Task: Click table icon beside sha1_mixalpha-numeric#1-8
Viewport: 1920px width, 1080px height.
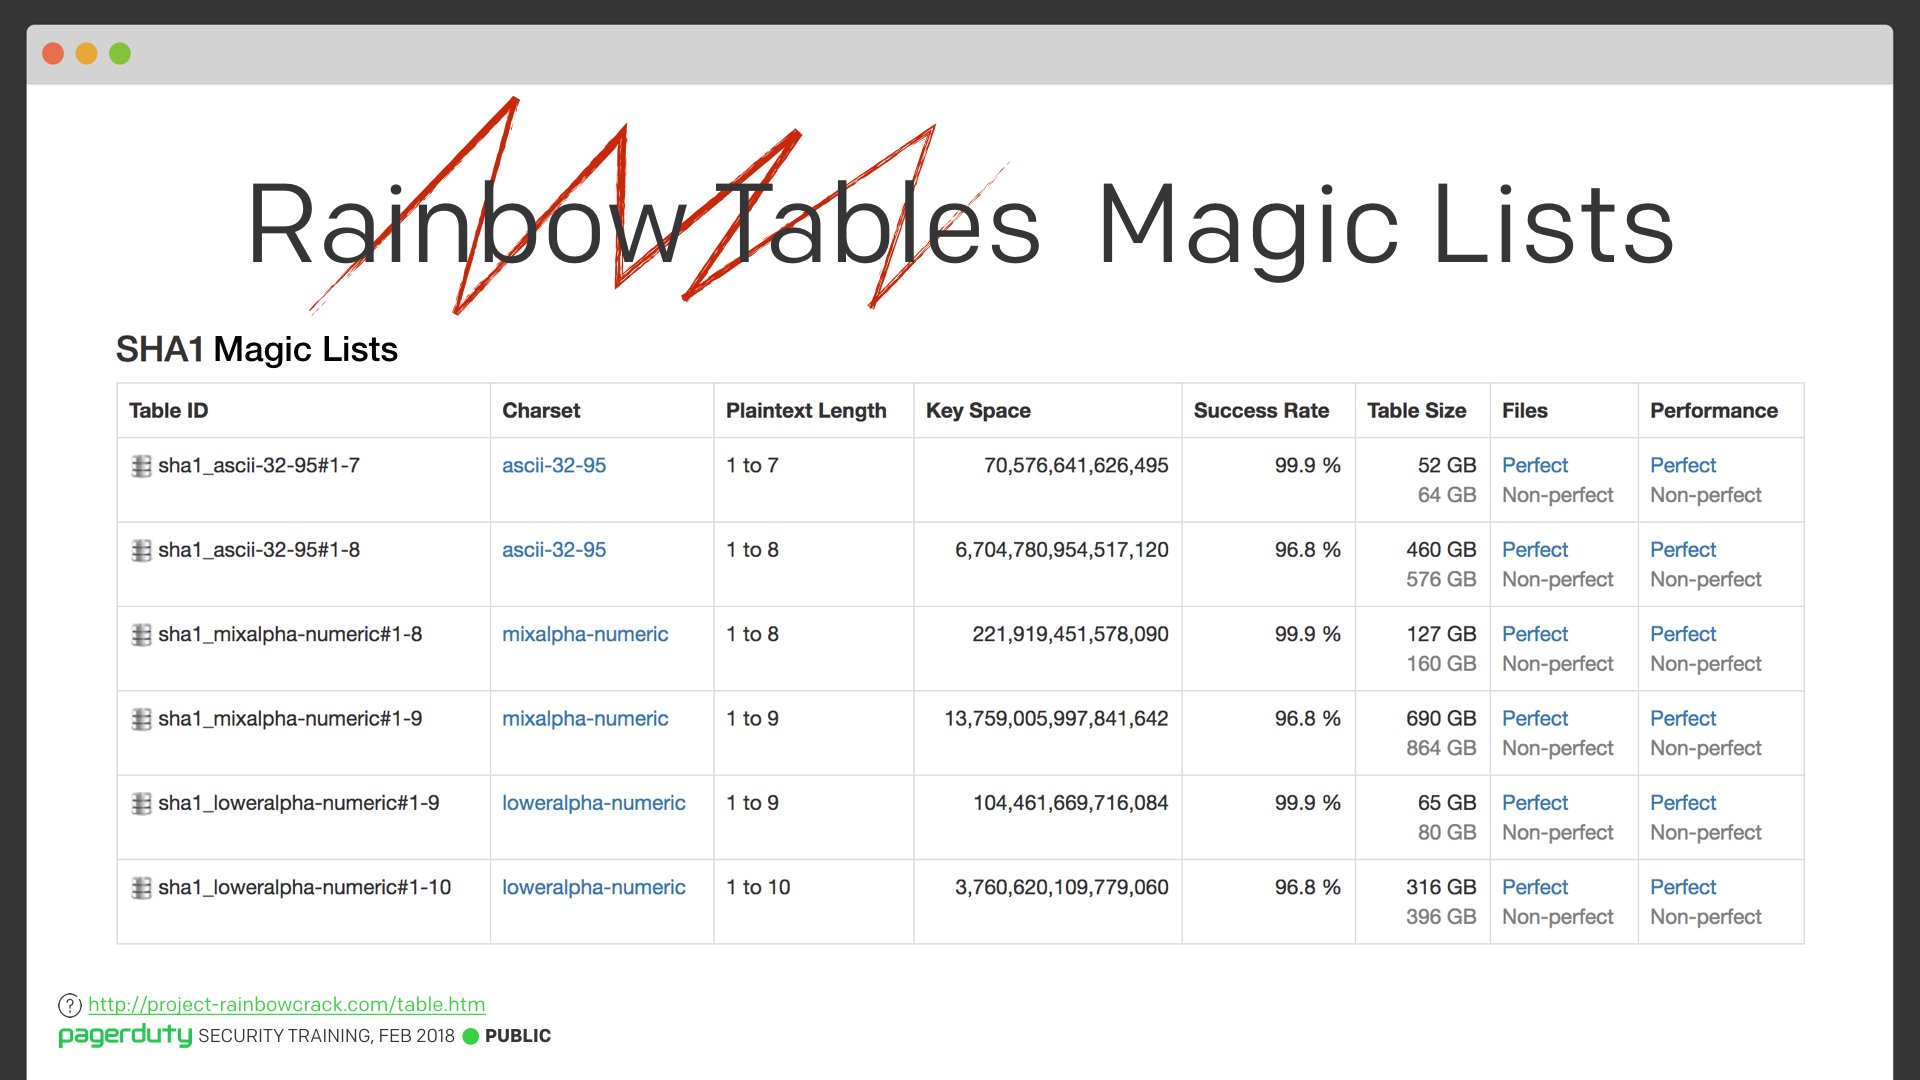Action: coord(141,635)
